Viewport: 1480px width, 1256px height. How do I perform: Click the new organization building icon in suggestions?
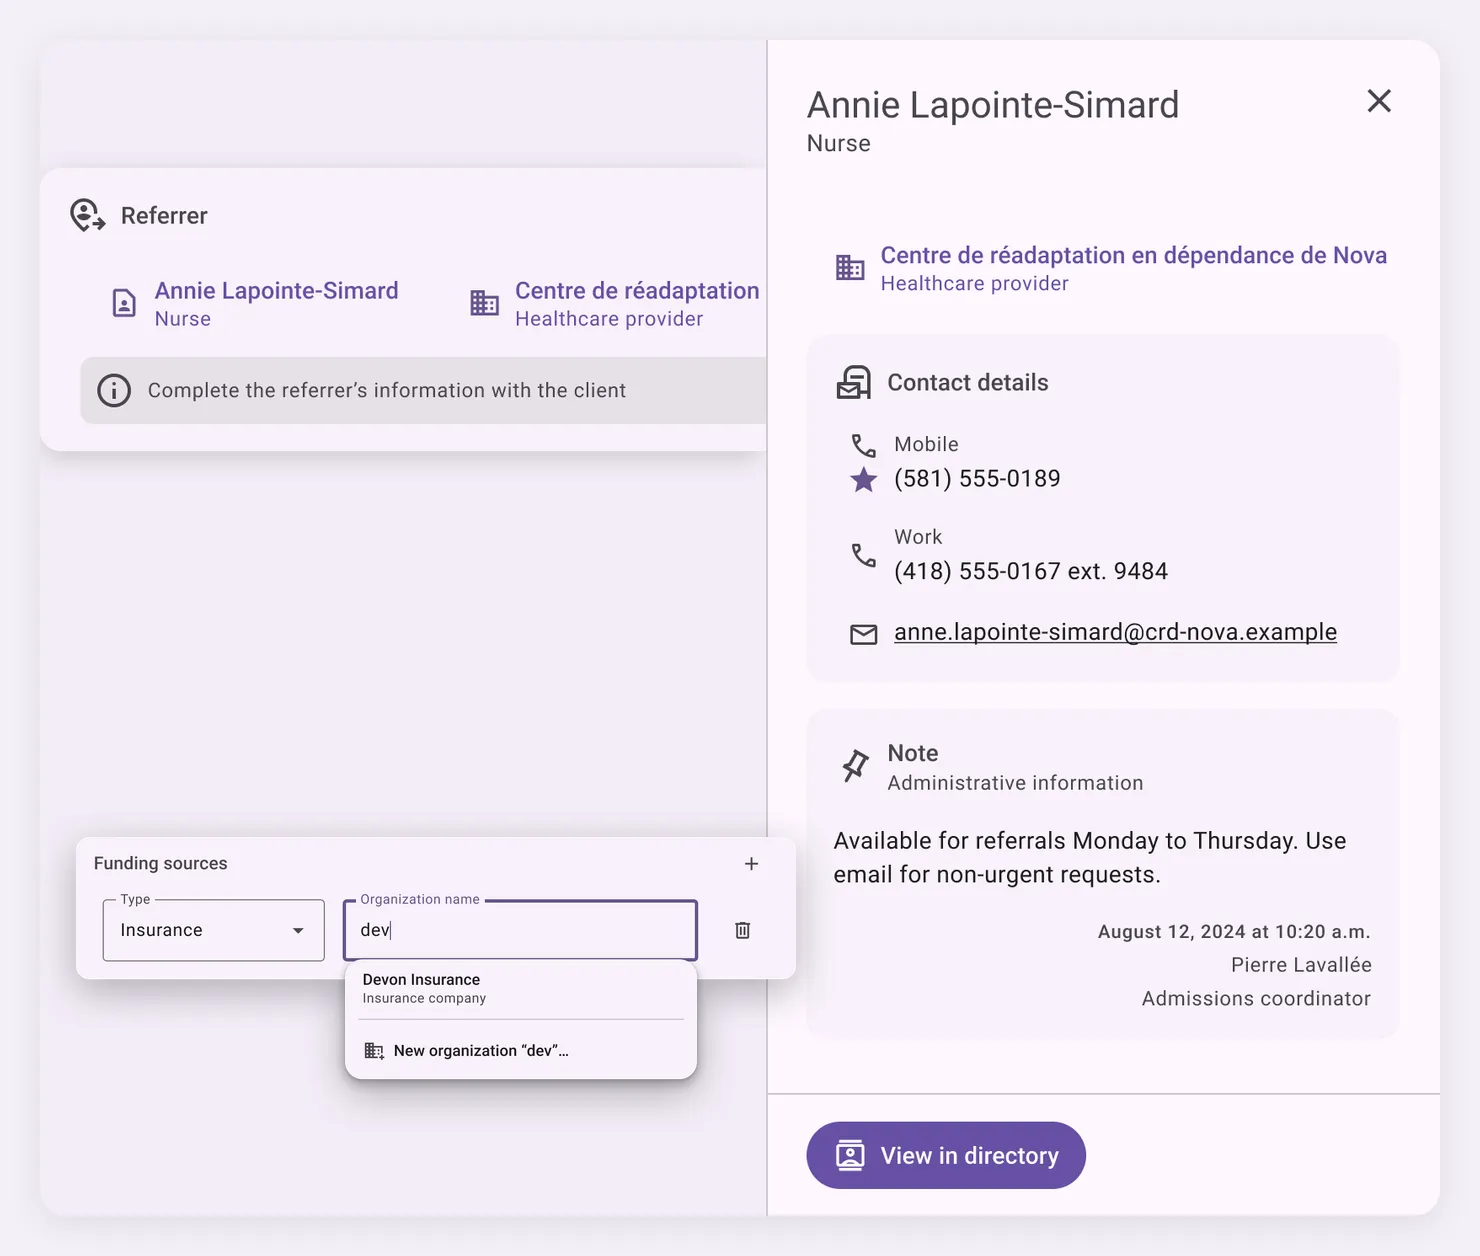point(374,1051)
